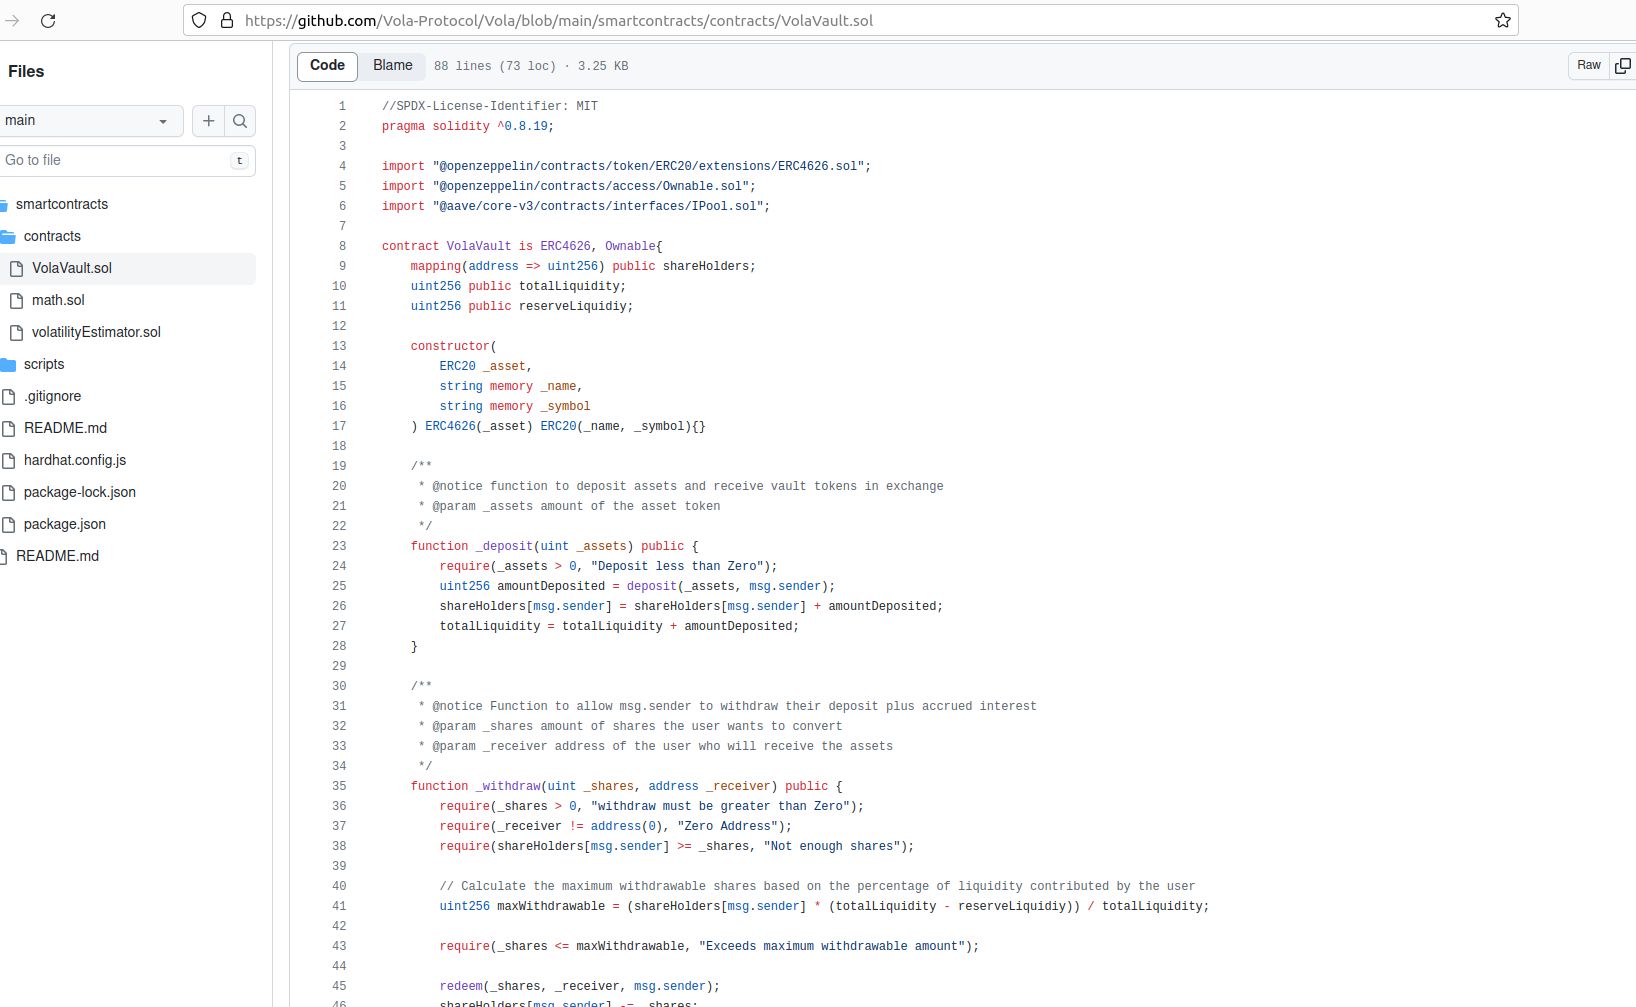Click line number 8
The width and height of the screenshot is (1636, 1007).
[342, 246]
